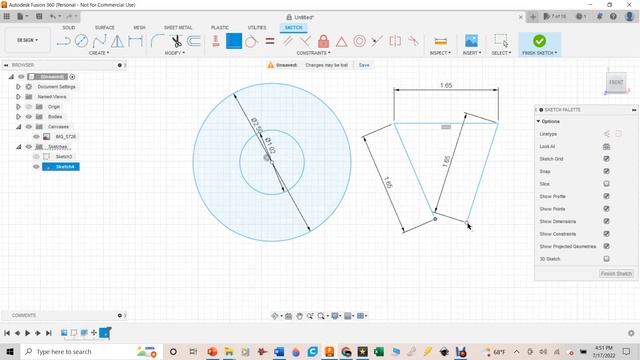Toggle the Show Projected Geometries checkbox

[607, 246]
